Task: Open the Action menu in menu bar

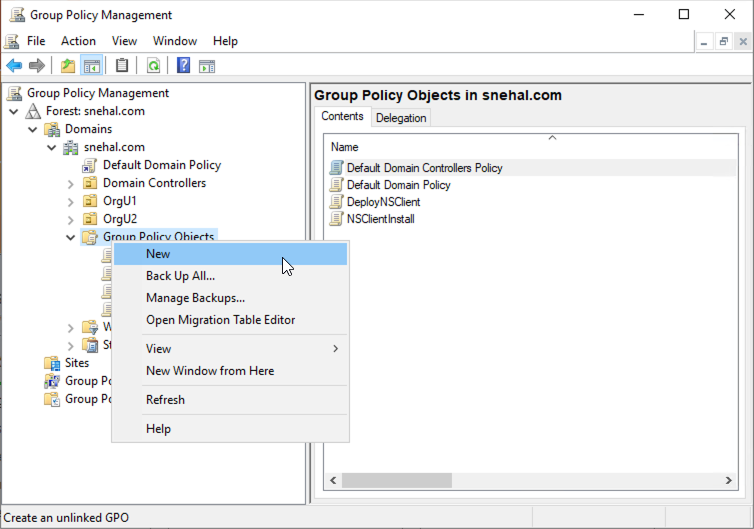Action: [x=78, y=41]
